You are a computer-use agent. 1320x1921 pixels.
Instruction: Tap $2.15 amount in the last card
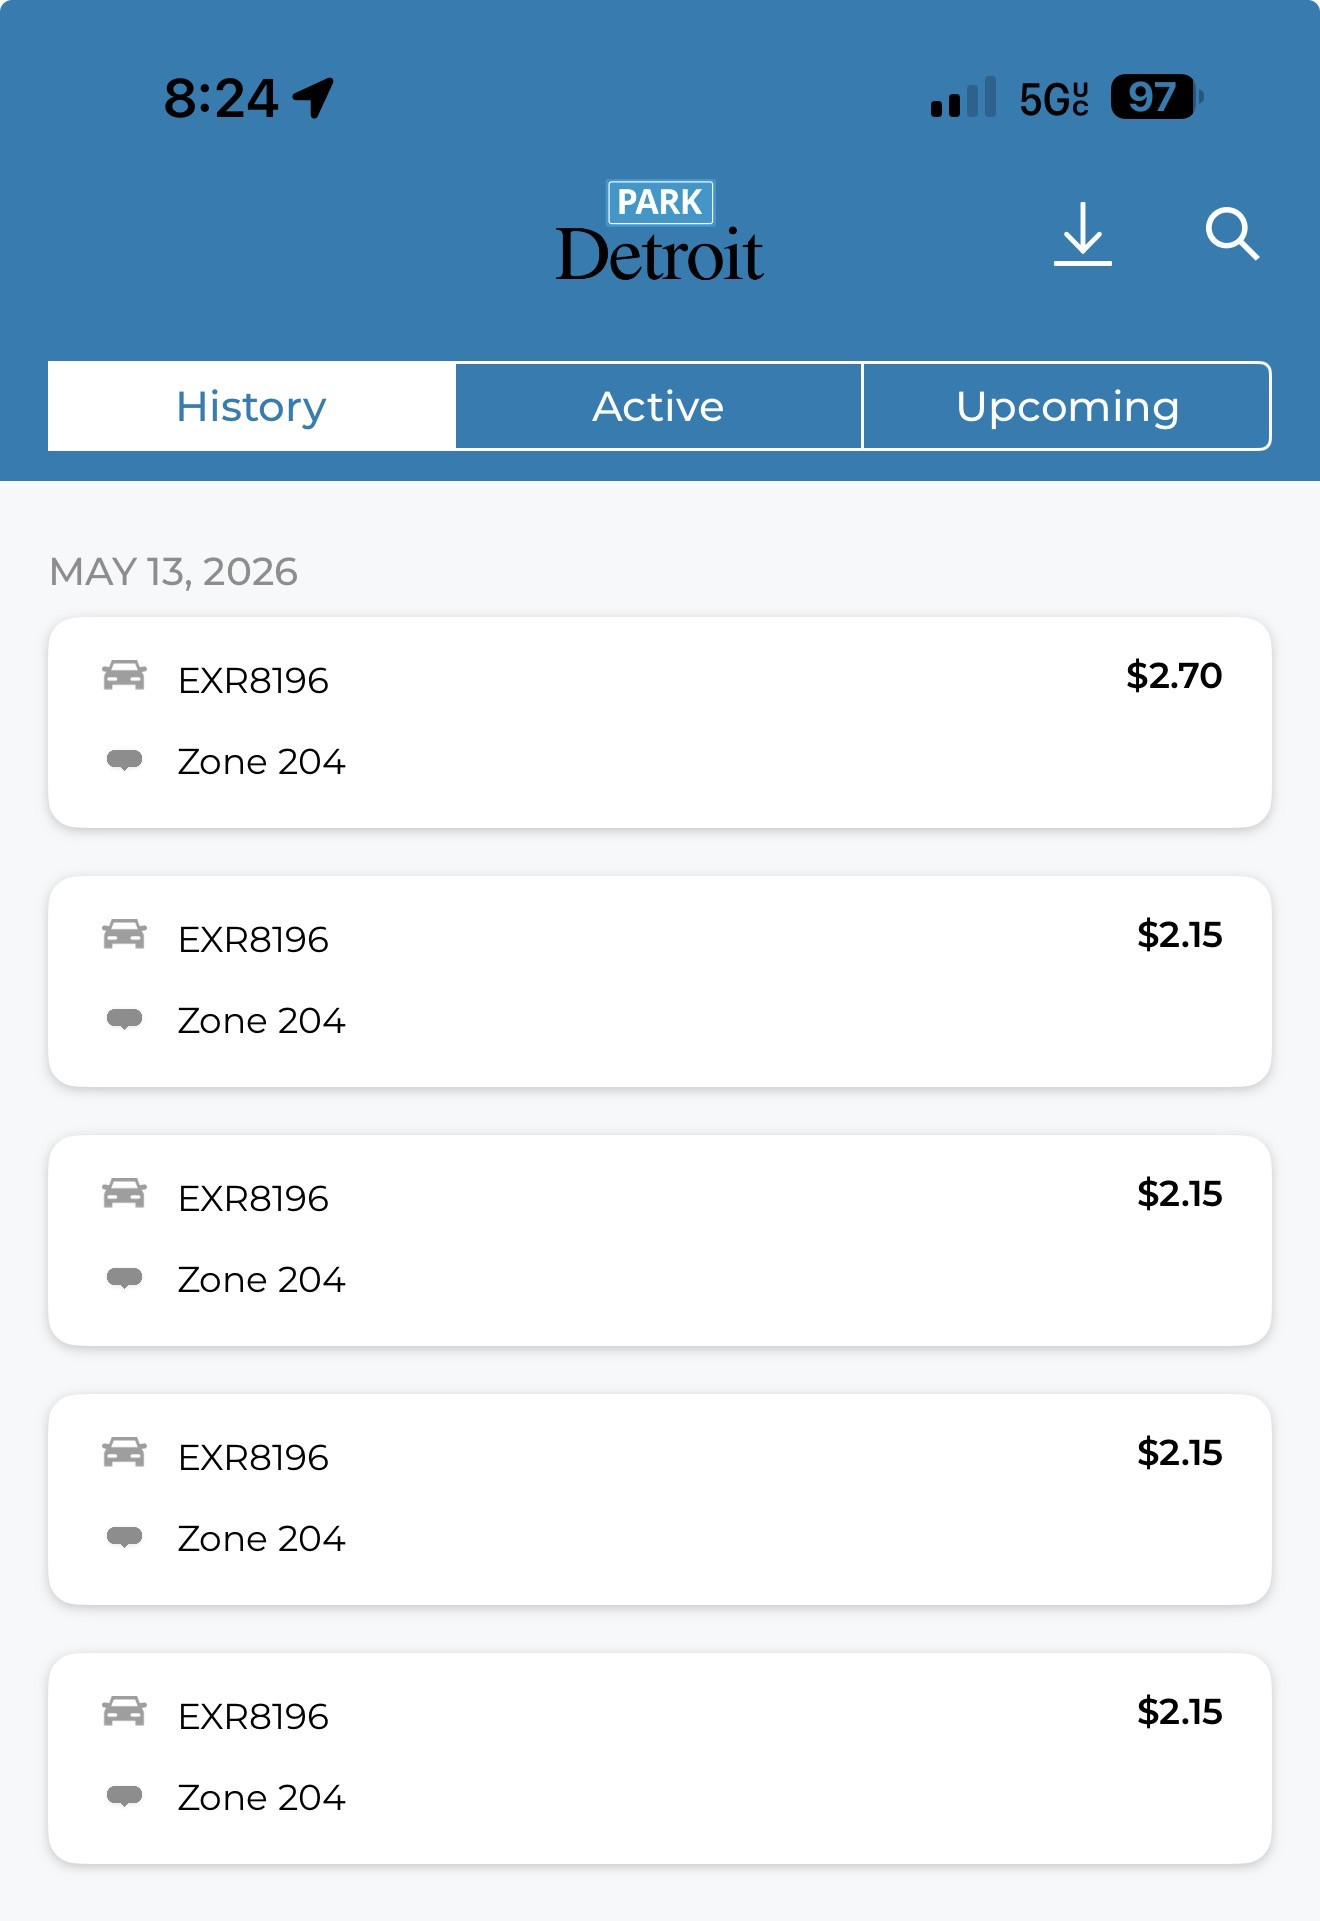[x=1179, y=1712]
